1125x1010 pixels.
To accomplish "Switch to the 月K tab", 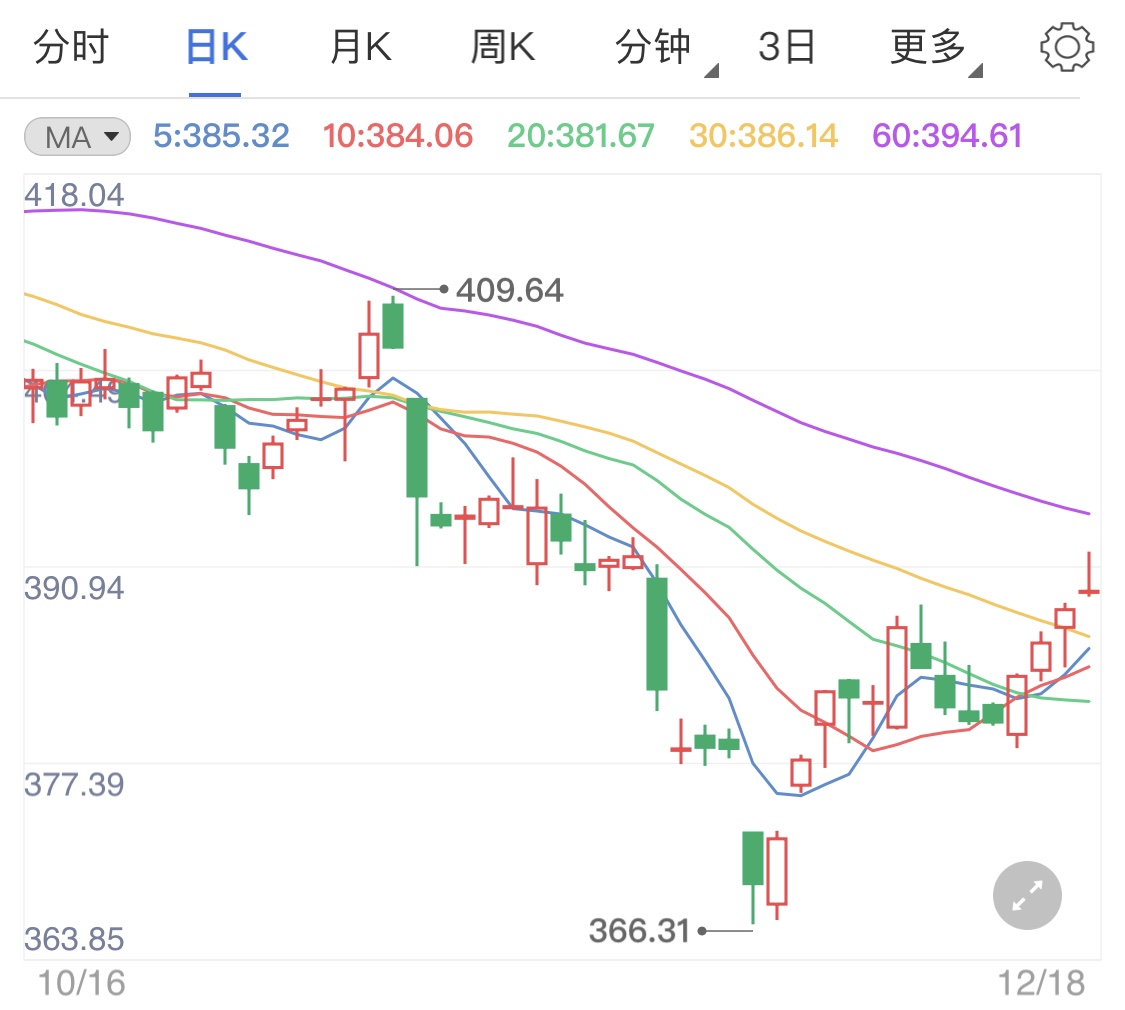I will [x=360, y=47].
